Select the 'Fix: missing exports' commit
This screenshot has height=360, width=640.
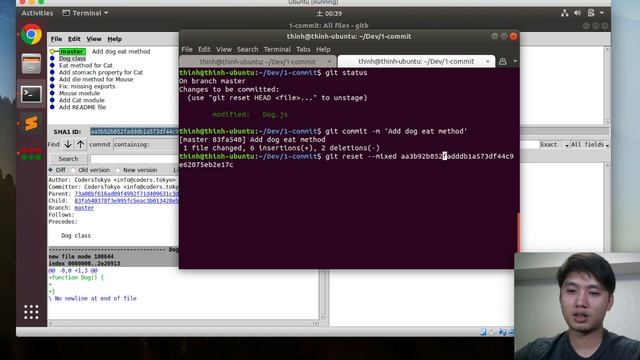87,86
